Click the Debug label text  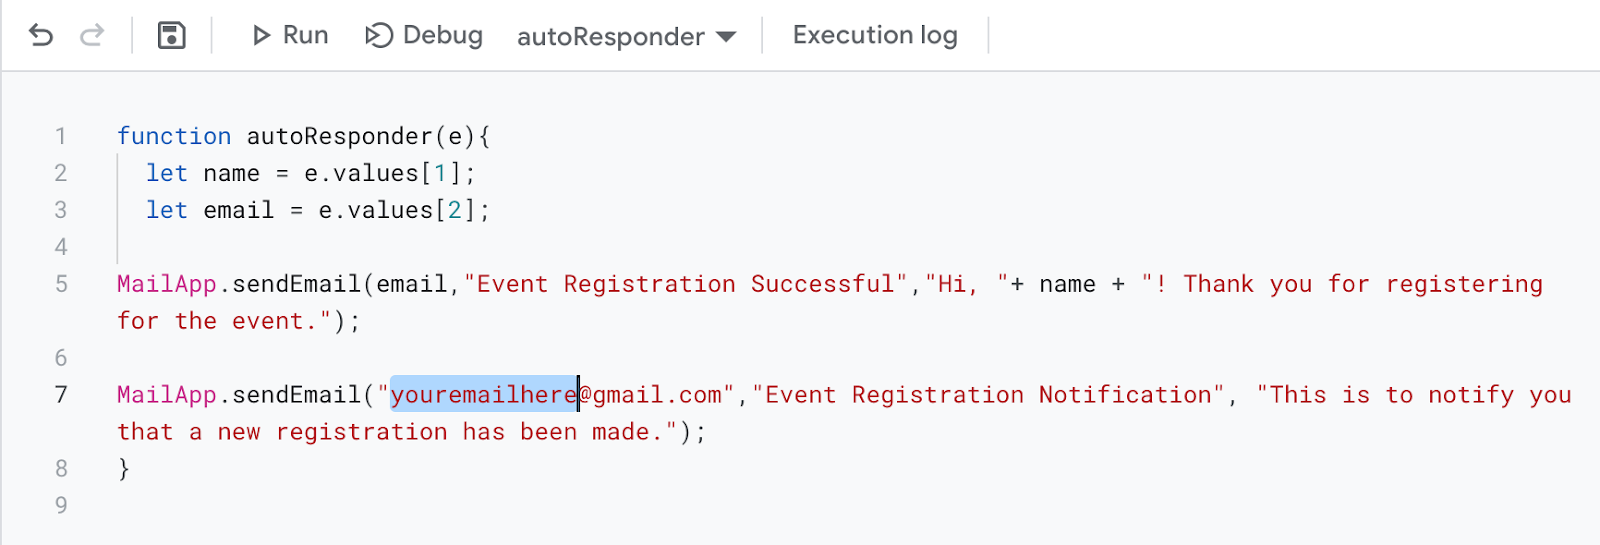point(443,36)
